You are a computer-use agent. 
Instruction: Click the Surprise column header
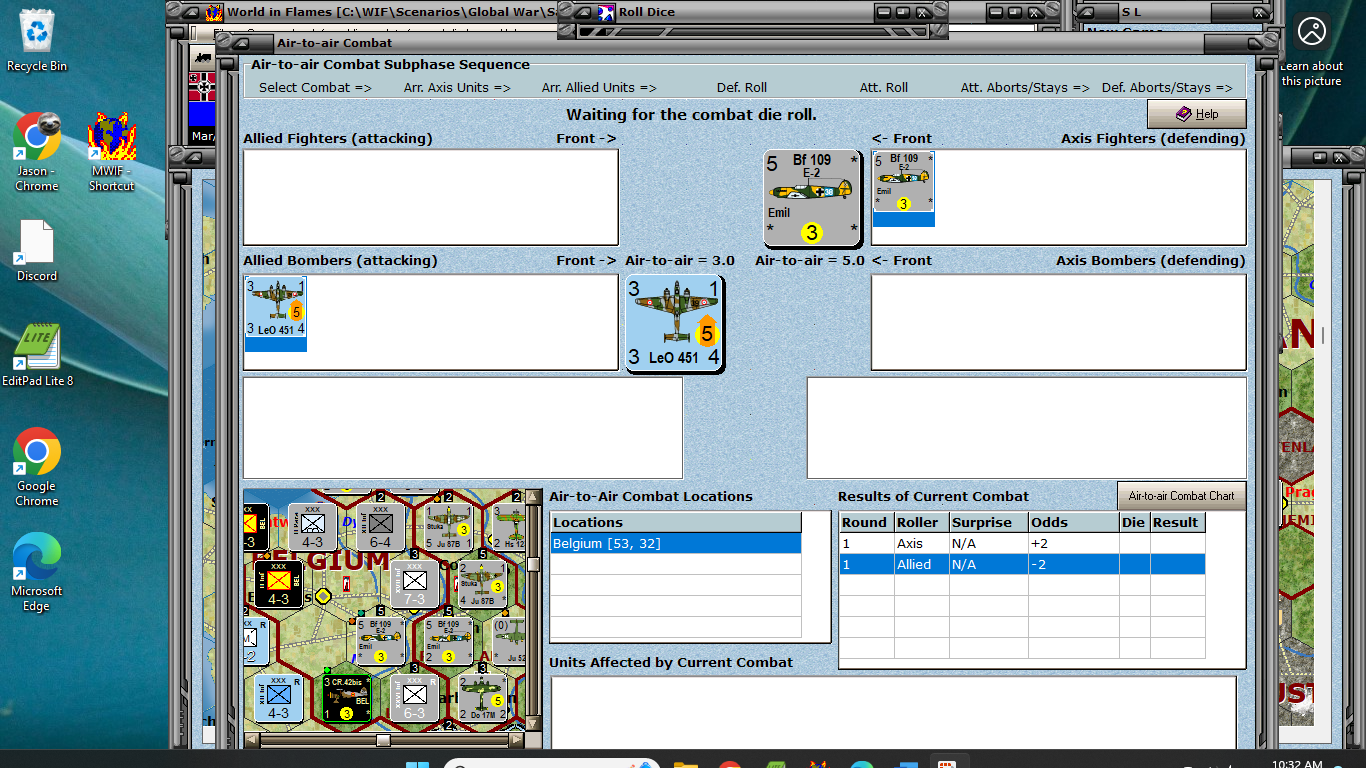click(988, 522)
